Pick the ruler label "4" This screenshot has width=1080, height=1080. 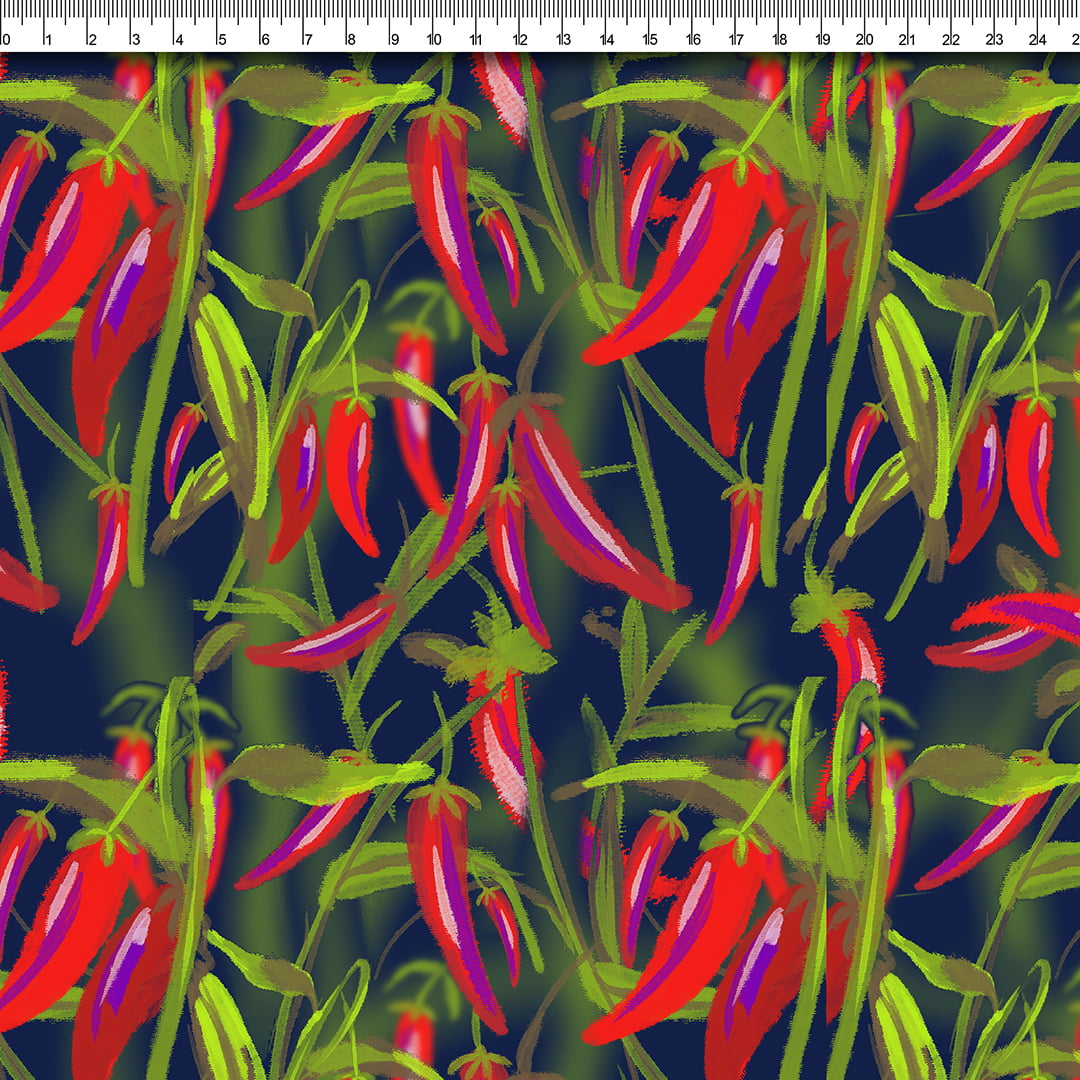click(178, 39)
